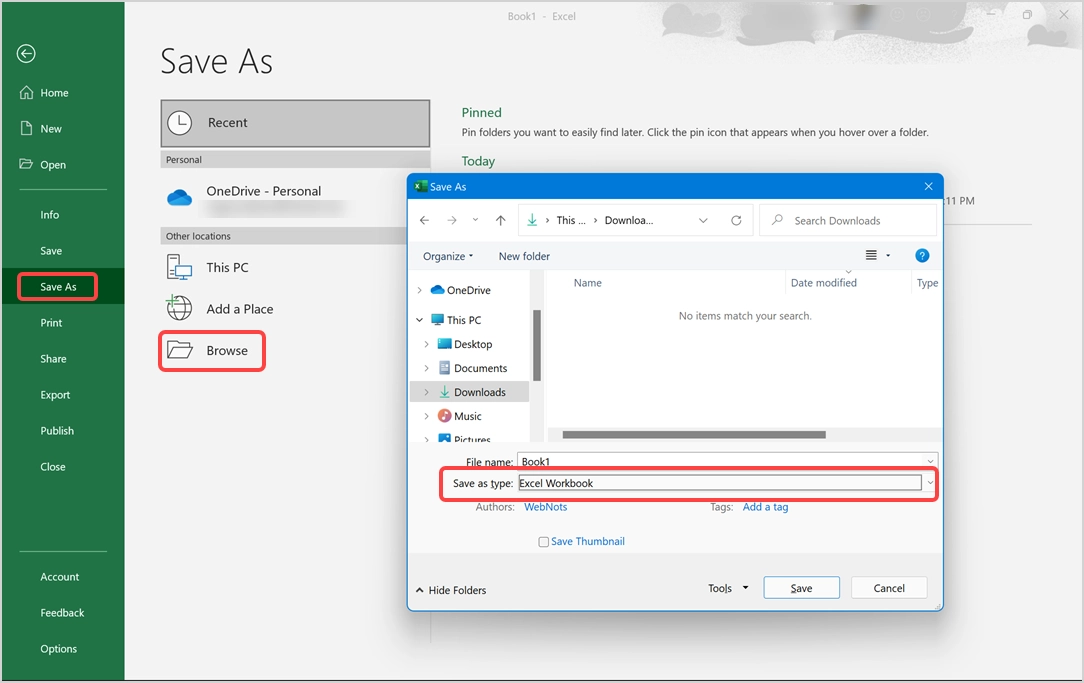Open the Export menu item

click(55, 395)
